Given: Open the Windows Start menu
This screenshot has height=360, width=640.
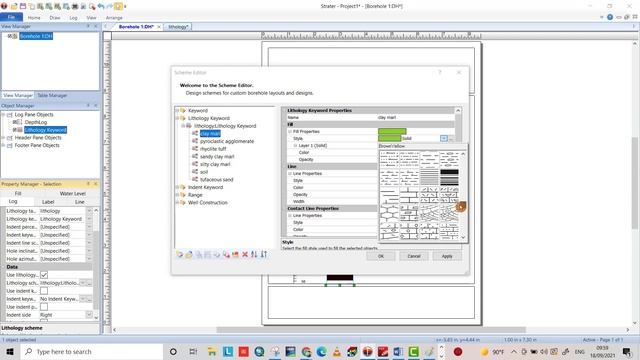Looking at the screenshot, I should coord(10,351).
